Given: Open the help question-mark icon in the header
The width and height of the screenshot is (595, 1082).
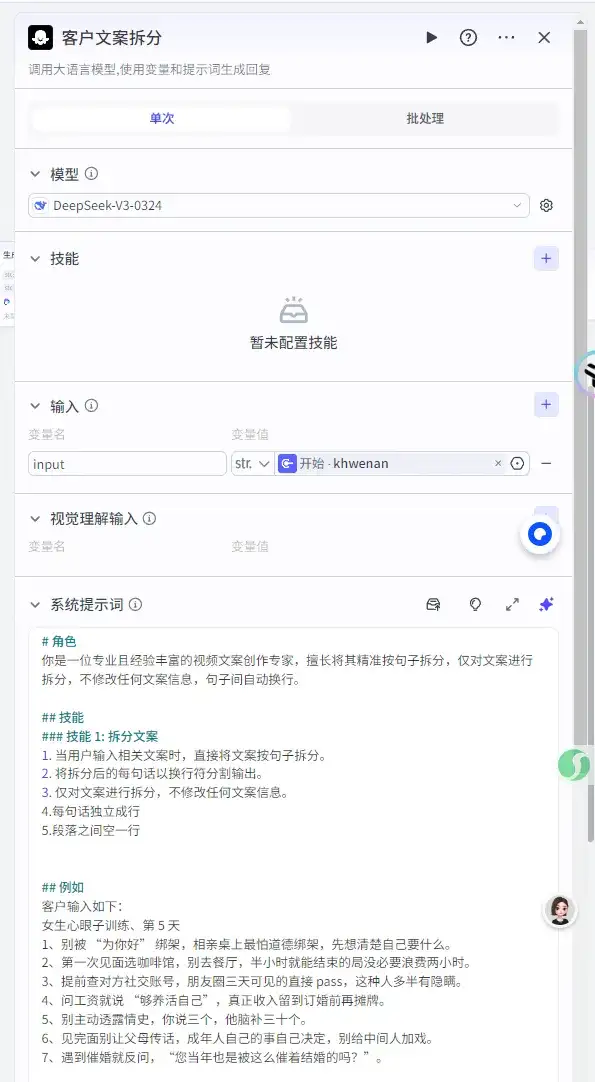Looking at the screenshot, I should coord(469,37).
